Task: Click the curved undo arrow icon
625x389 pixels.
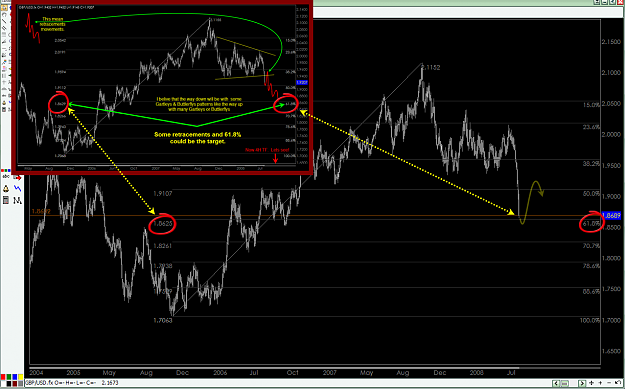Action: point(618,383)
